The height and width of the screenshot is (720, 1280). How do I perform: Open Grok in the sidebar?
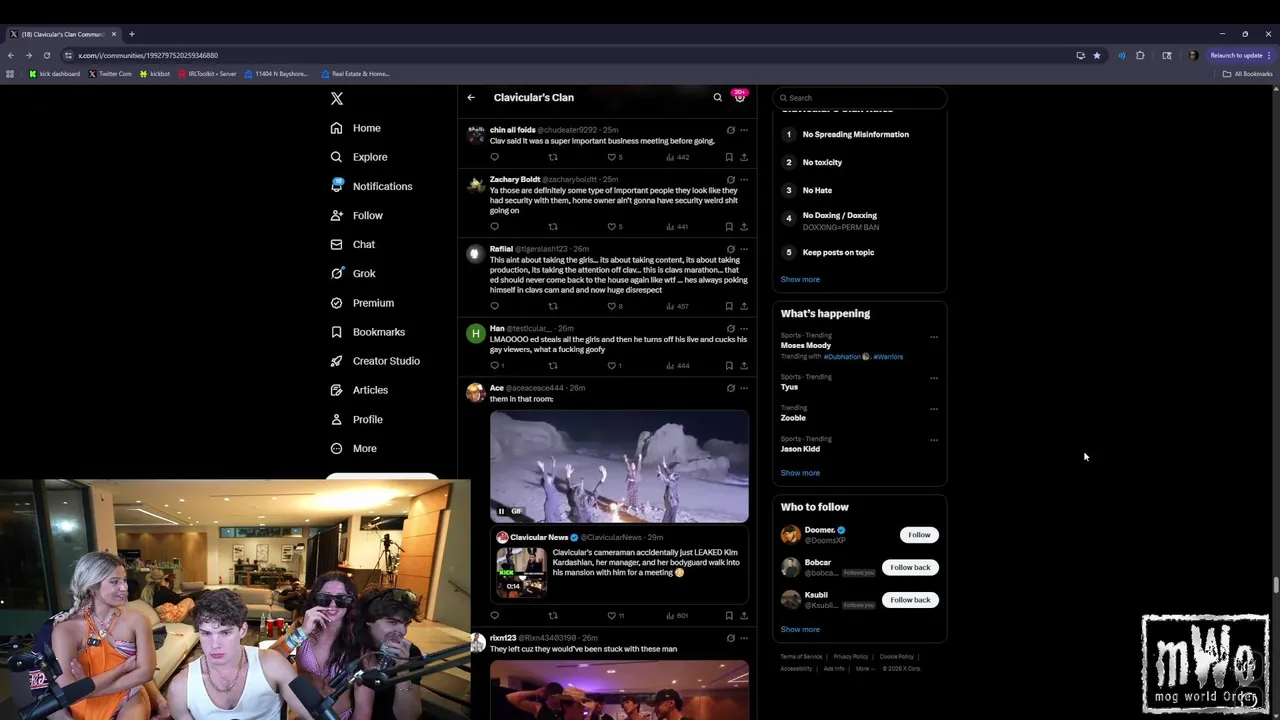[353, 273]
